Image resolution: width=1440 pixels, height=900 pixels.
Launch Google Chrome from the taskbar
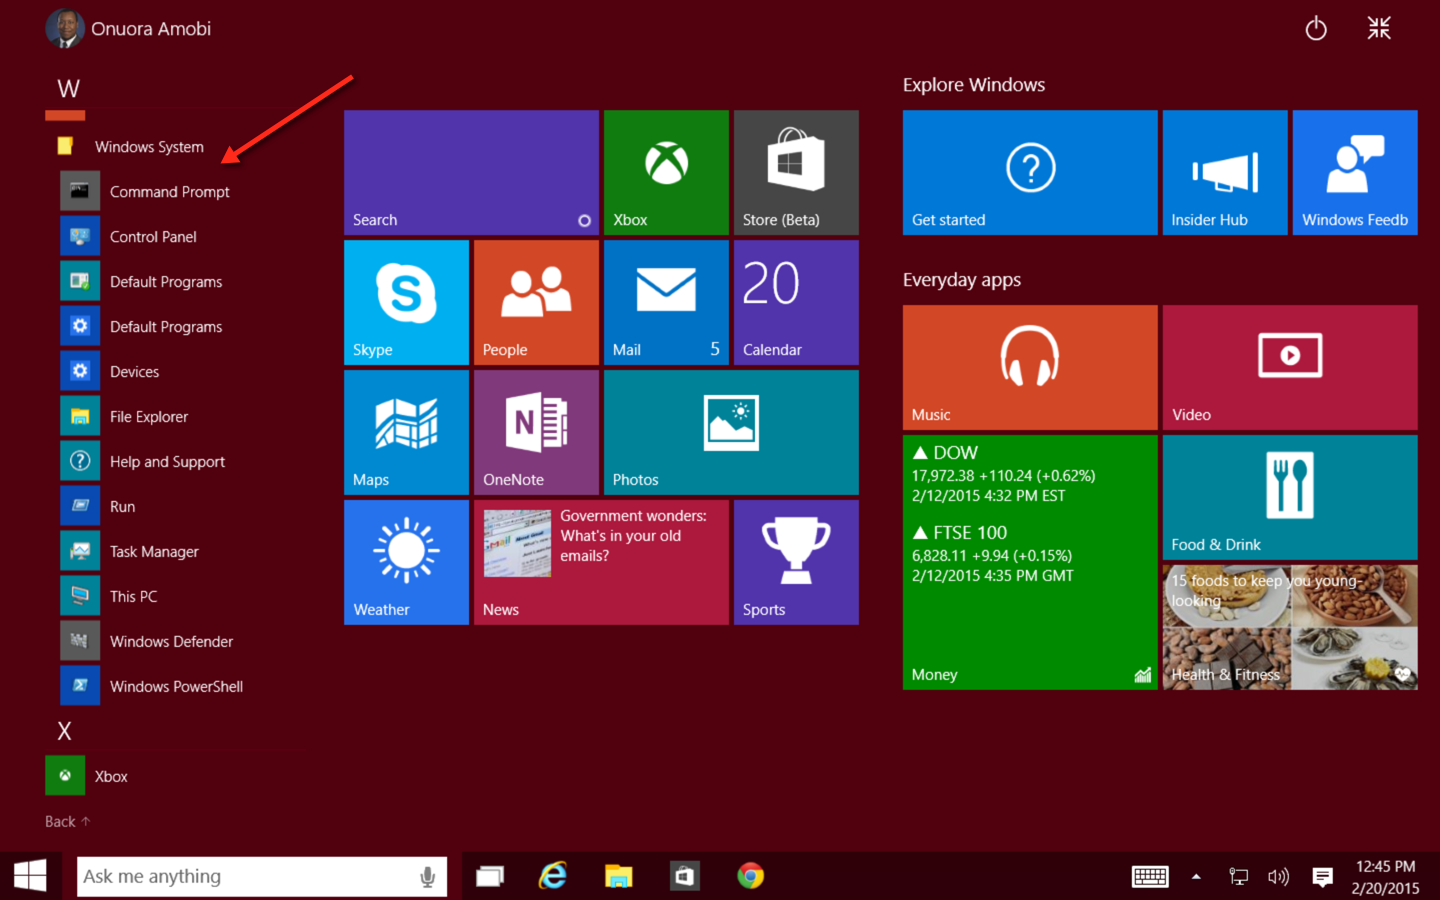coord(750,876)
